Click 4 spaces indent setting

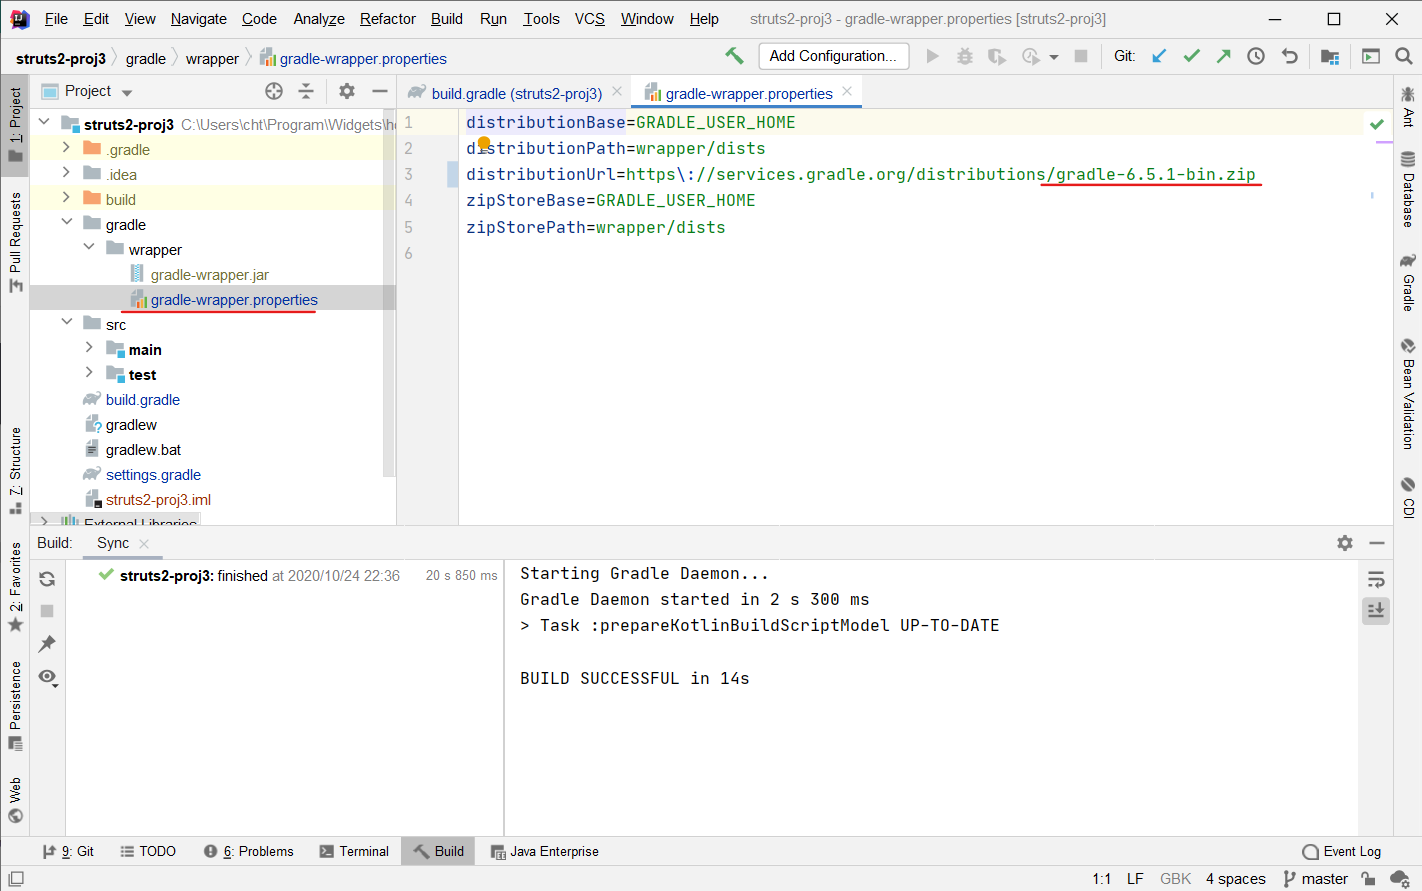(x=1236, y=879)
